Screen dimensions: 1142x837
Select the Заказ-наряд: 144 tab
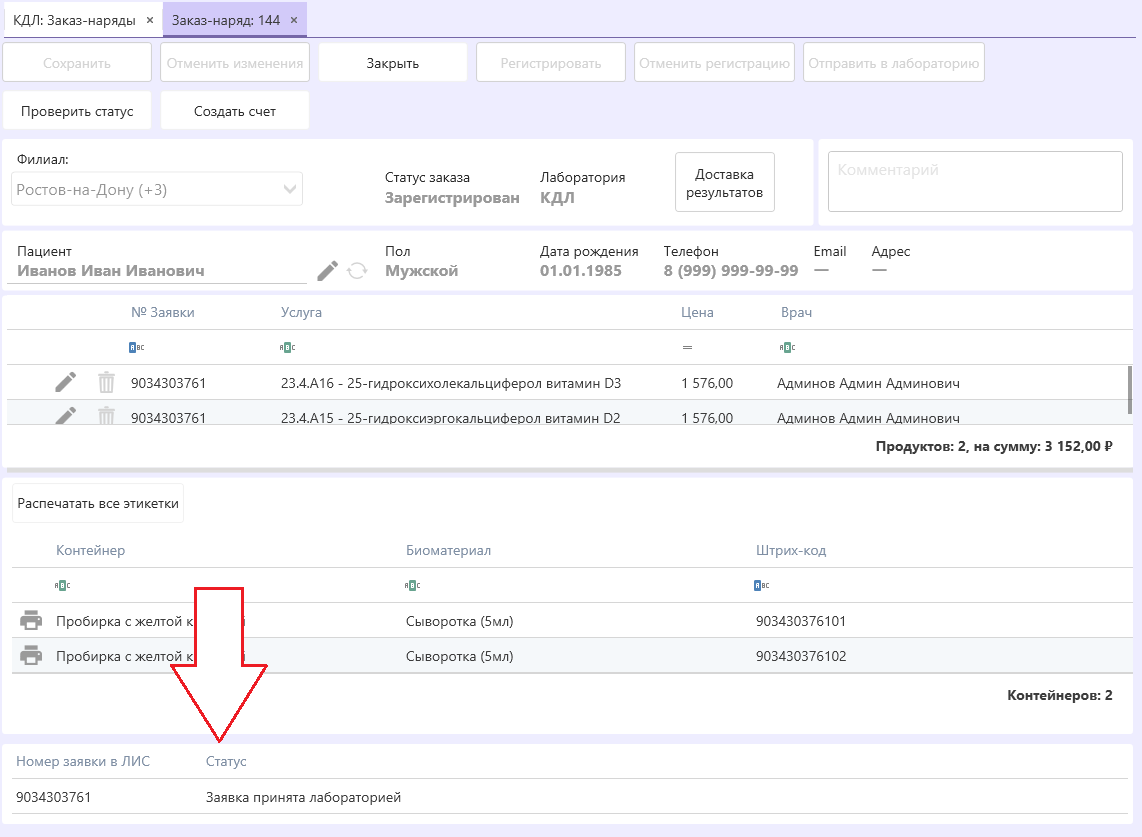(x=226, y=20)
